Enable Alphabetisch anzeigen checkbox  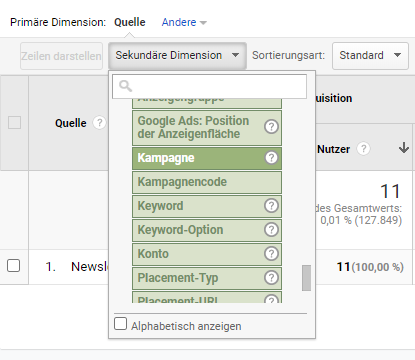[120, 324]
